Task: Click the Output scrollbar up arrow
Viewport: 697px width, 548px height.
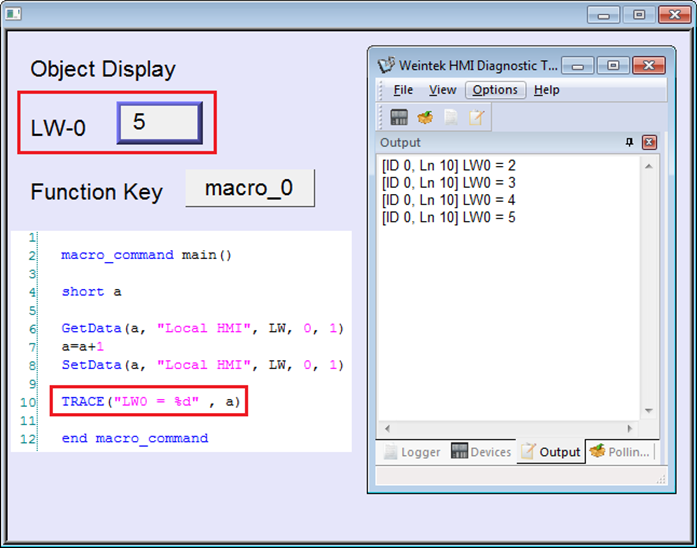Action: click(x=649, y=166)
